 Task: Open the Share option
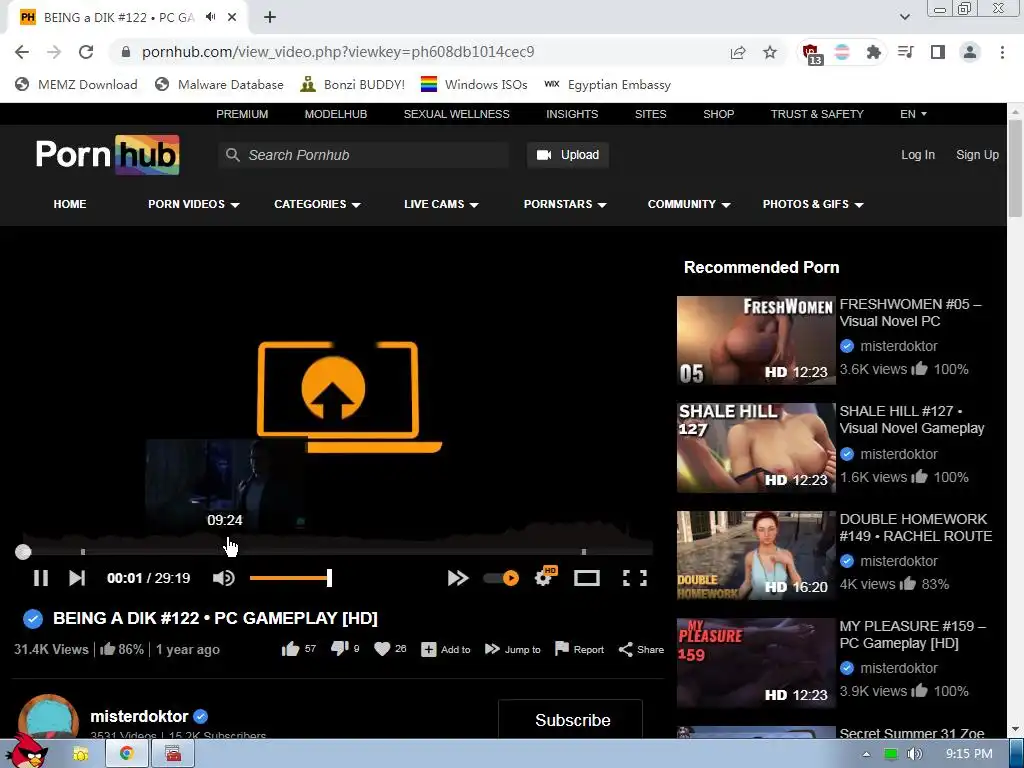[641, 649]
